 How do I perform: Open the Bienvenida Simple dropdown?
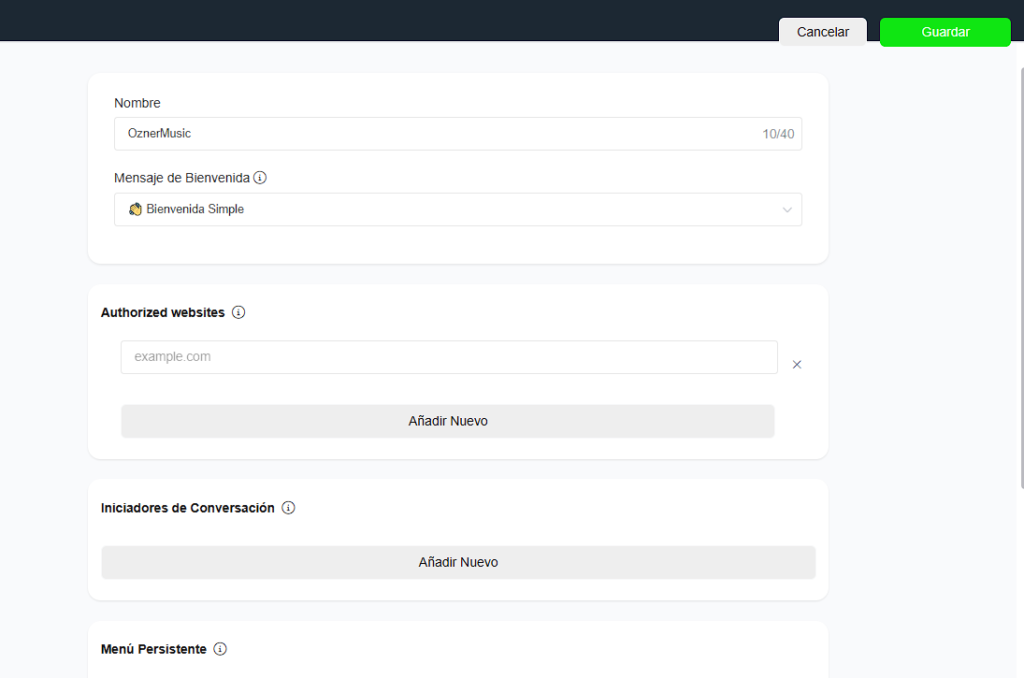[x=457, y=209]
